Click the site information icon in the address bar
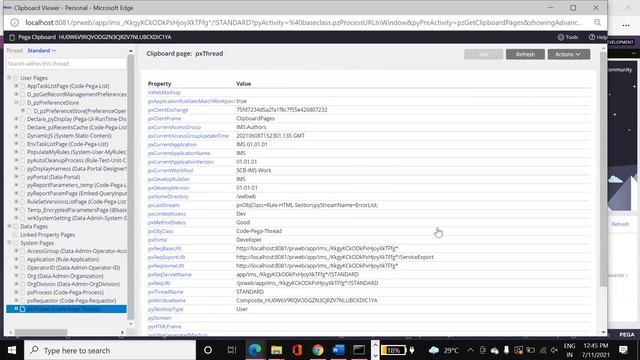The width and height of the screenshot is (640, 360). point(14,22)
